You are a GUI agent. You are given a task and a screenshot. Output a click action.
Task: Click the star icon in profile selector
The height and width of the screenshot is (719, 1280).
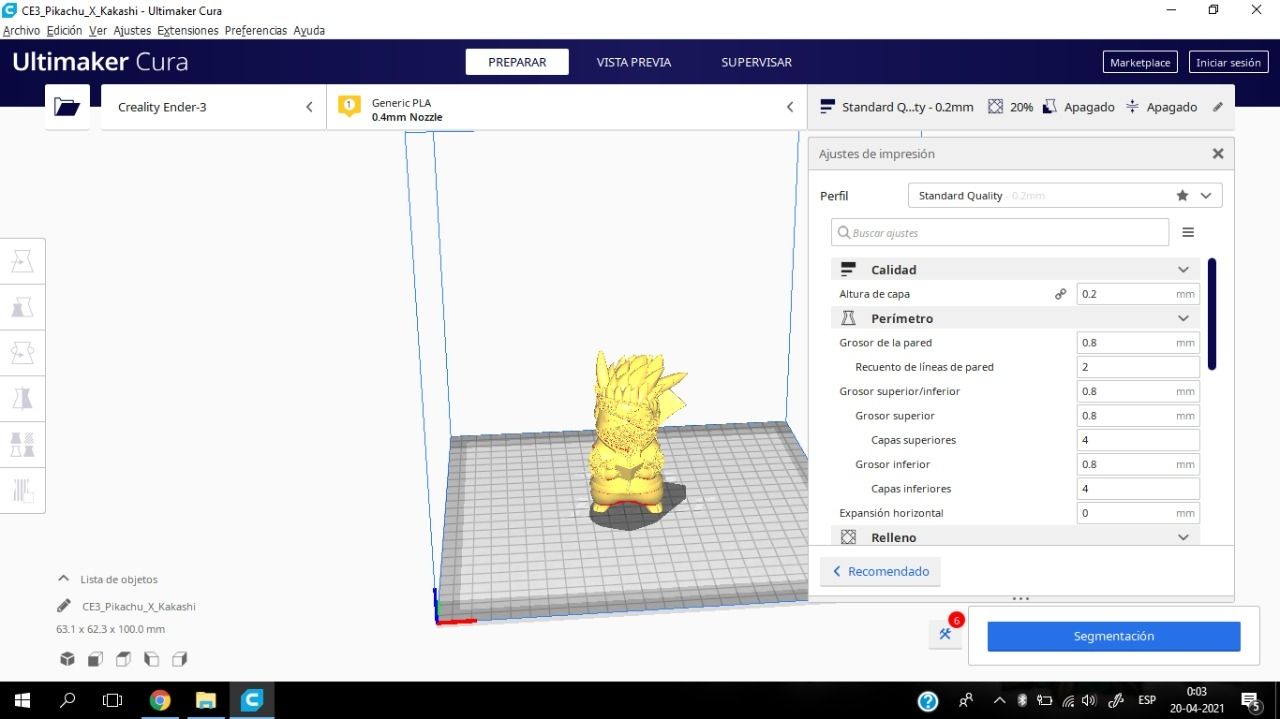[1183, 196]
